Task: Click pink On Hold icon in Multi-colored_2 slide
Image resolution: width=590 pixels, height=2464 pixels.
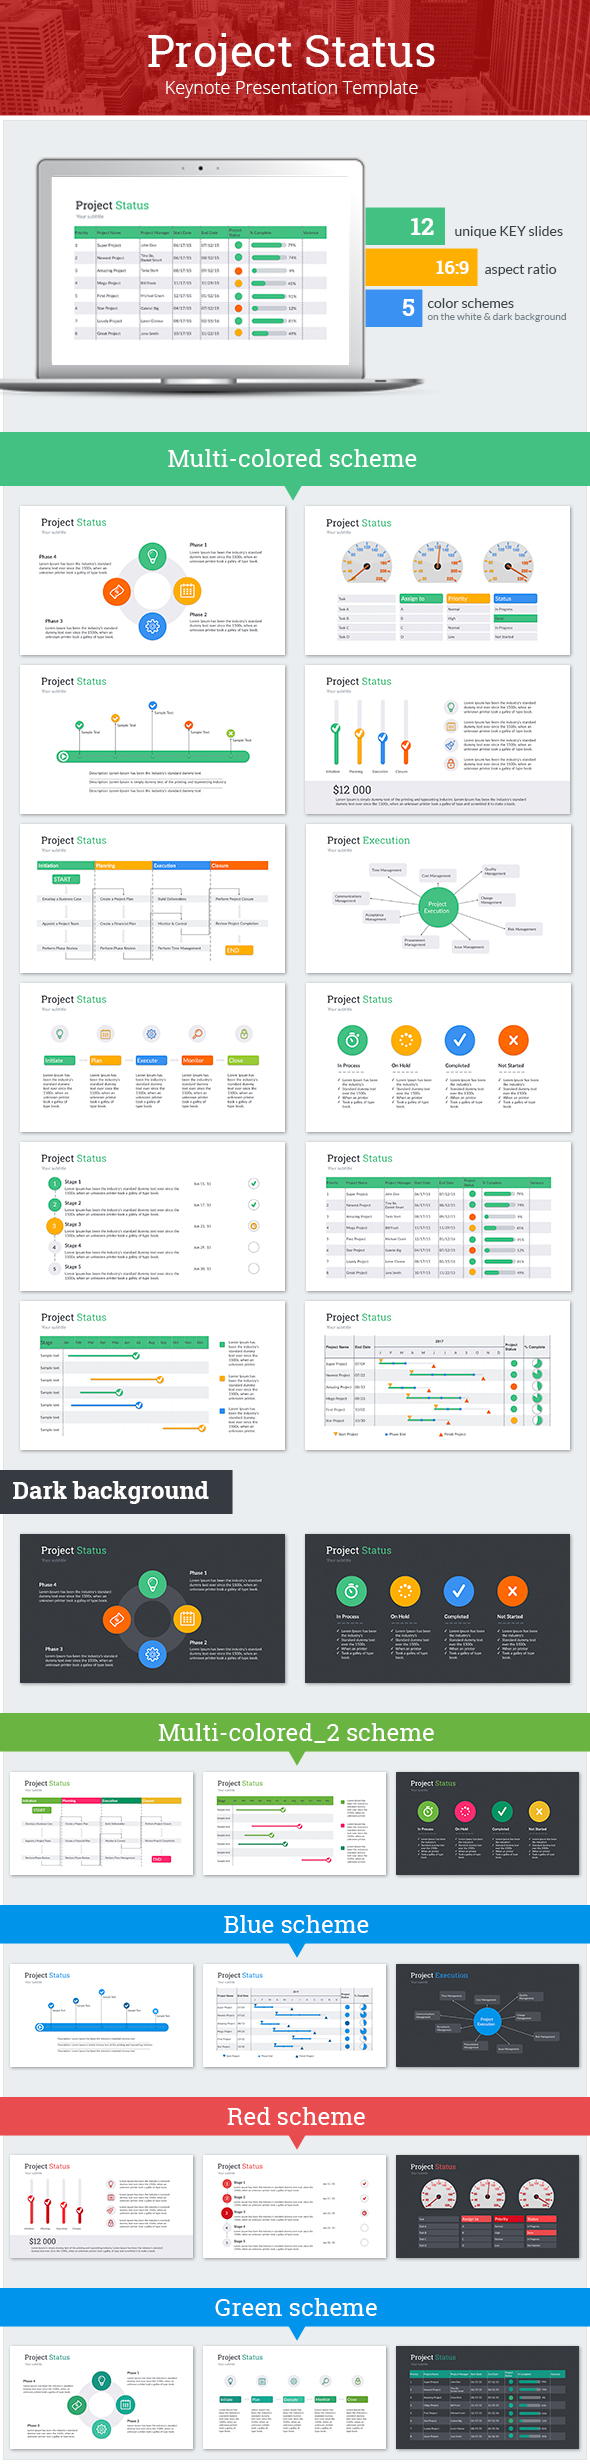Action: pyautogui.click(x=465, y=1811)
